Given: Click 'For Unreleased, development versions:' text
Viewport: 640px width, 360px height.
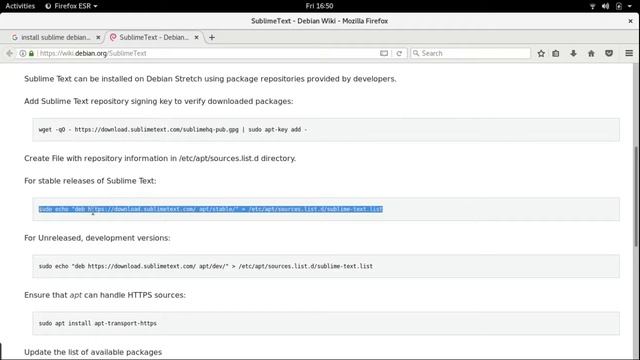Looking at the screenshot, I should 97,238.
